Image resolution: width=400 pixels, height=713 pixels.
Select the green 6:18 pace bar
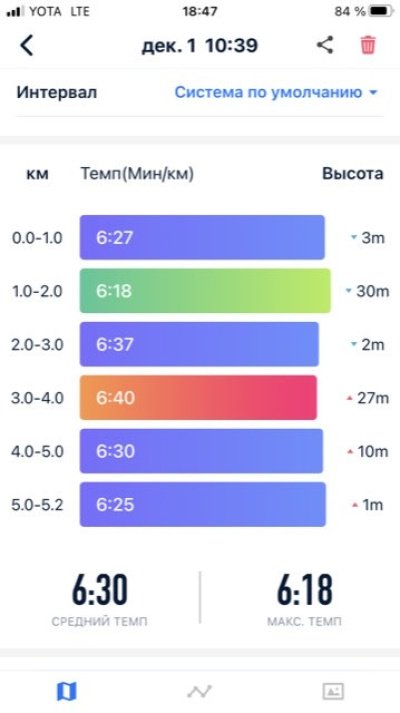(205, 291)
